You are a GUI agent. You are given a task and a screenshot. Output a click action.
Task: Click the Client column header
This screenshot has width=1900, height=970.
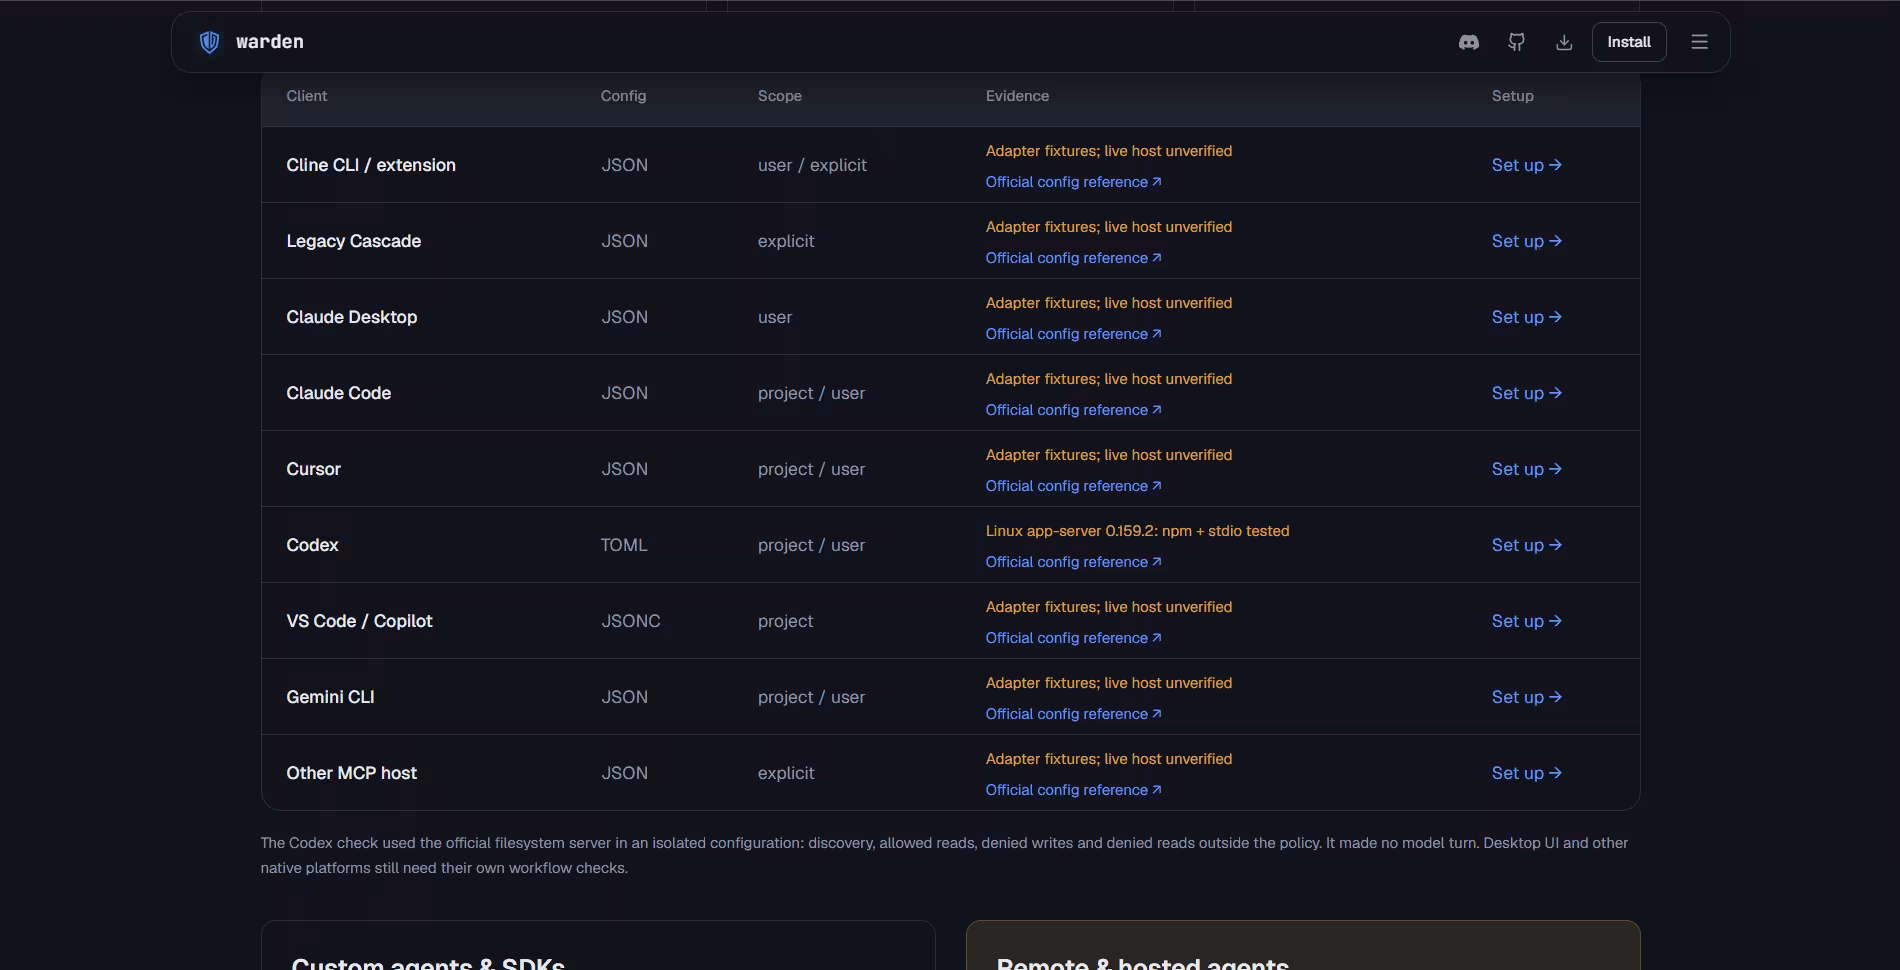pyautogui.click(x=306, y=96)
